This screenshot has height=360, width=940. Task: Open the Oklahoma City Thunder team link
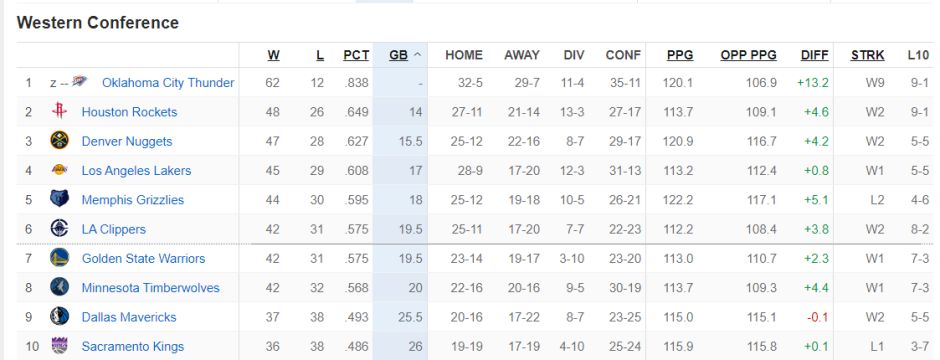click(168, 83)
